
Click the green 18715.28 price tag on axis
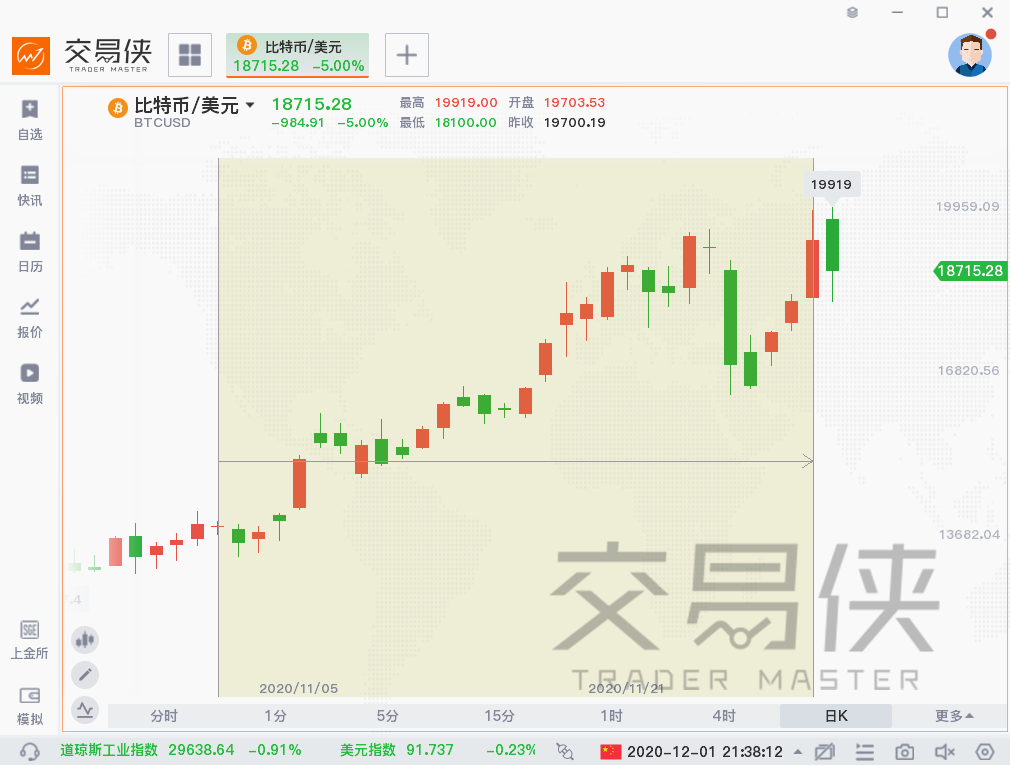(x=970, y=270)
